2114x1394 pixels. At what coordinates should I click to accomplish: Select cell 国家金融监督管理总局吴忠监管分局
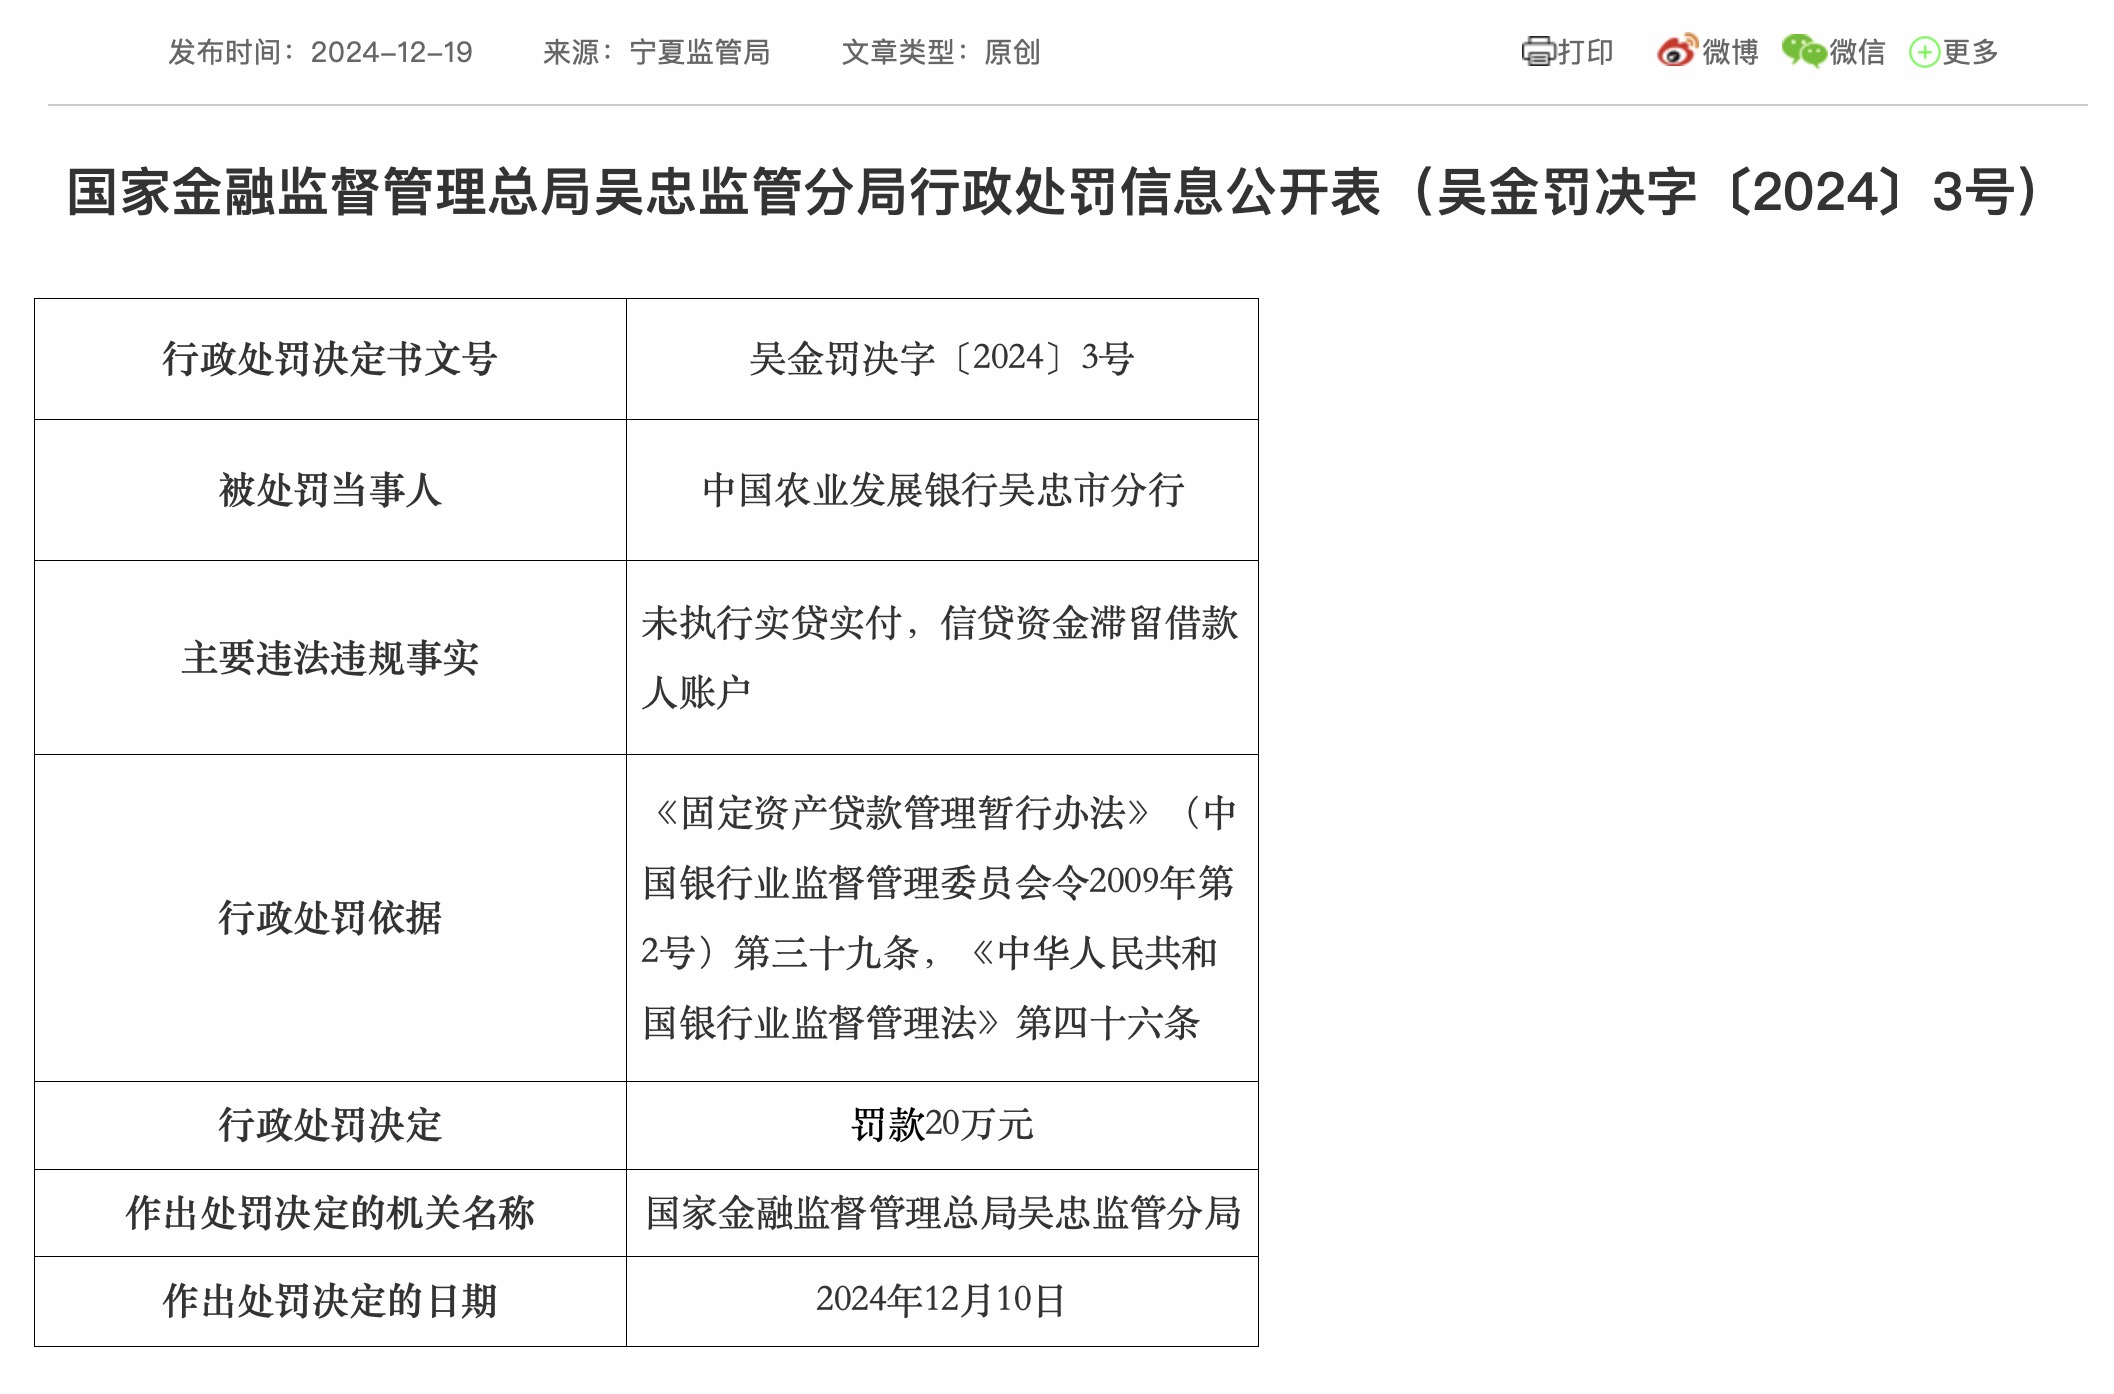coord(942,1213)
